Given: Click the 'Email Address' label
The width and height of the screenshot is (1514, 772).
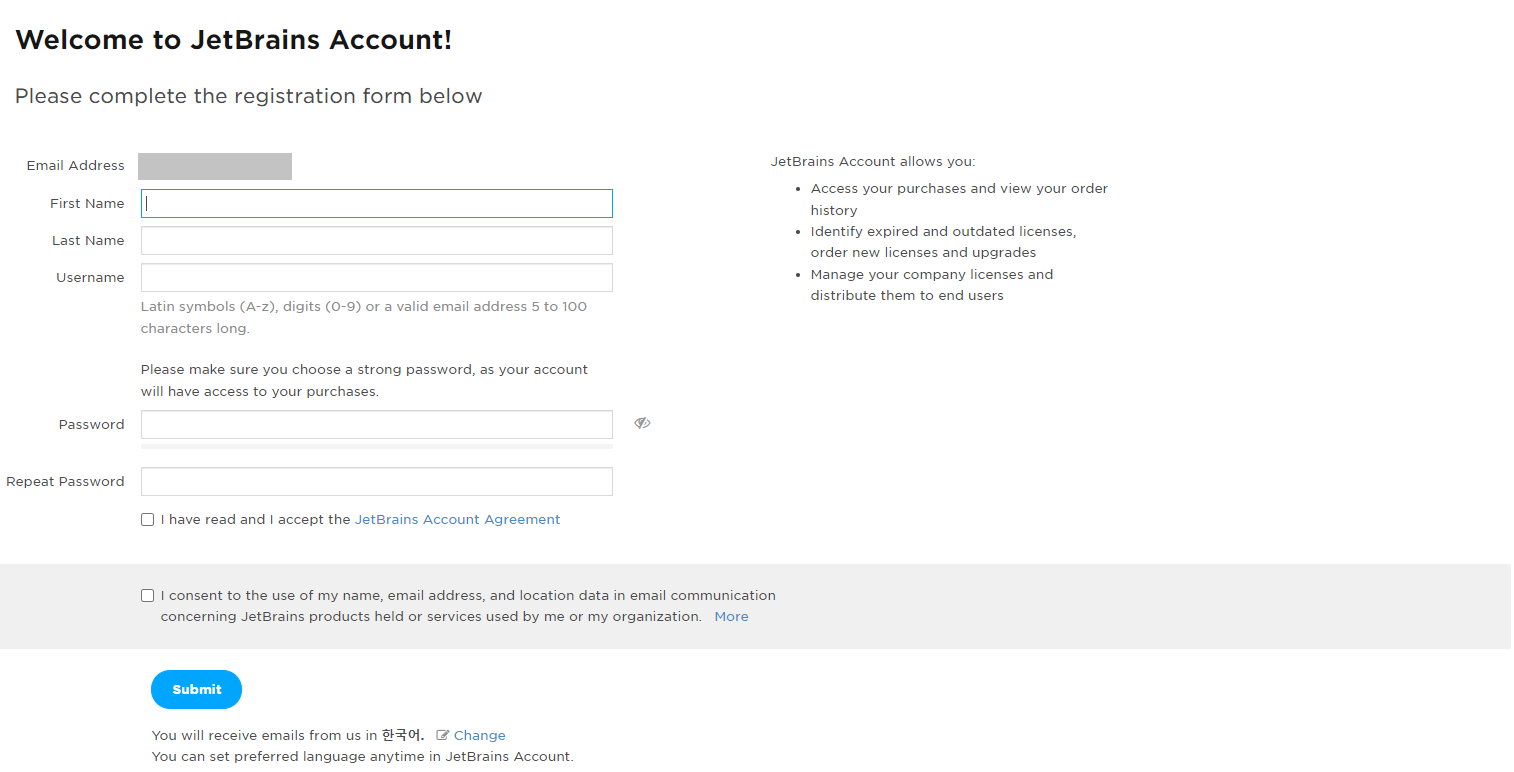Looking at the screenshot, I should click(x=76, y=165).
